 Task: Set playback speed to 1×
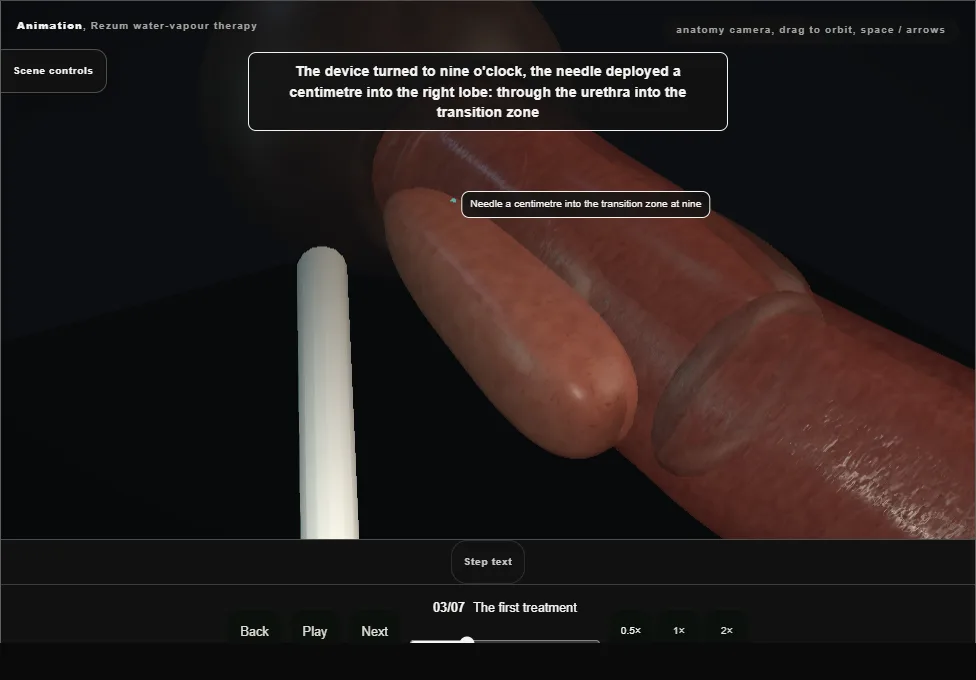tap(678, 630)
